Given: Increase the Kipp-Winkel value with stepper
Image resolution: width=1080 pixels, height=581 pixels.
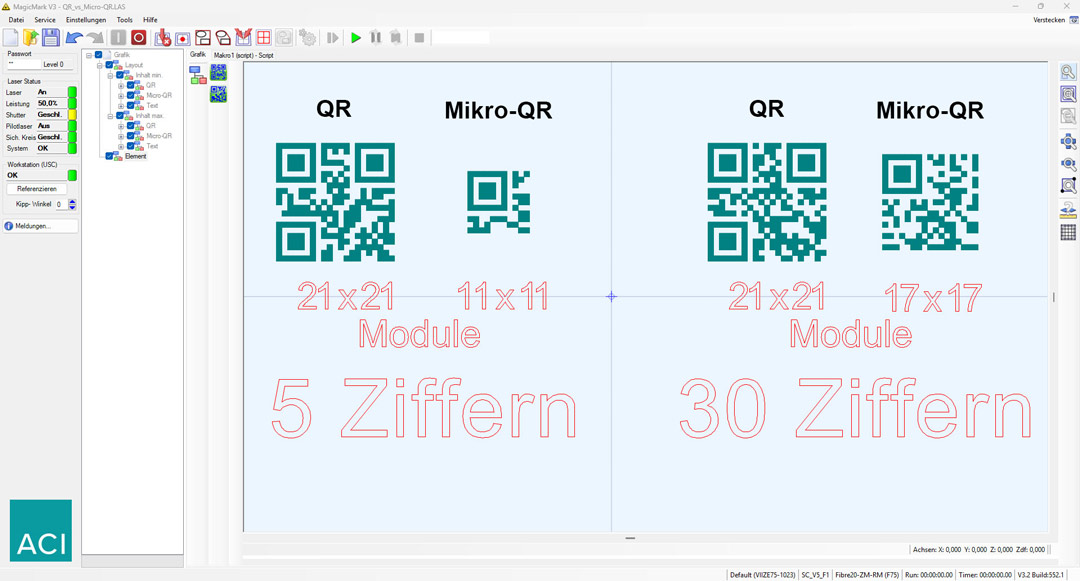Looking at the screenshot, I should 72,202.
